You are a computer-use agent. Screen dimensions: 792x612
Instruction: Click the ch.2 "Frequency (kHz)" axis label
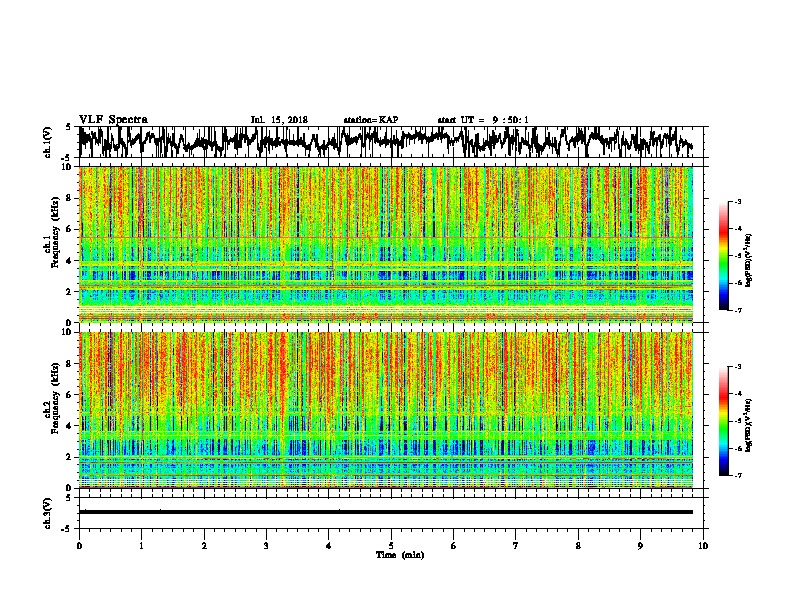[55, 398]
